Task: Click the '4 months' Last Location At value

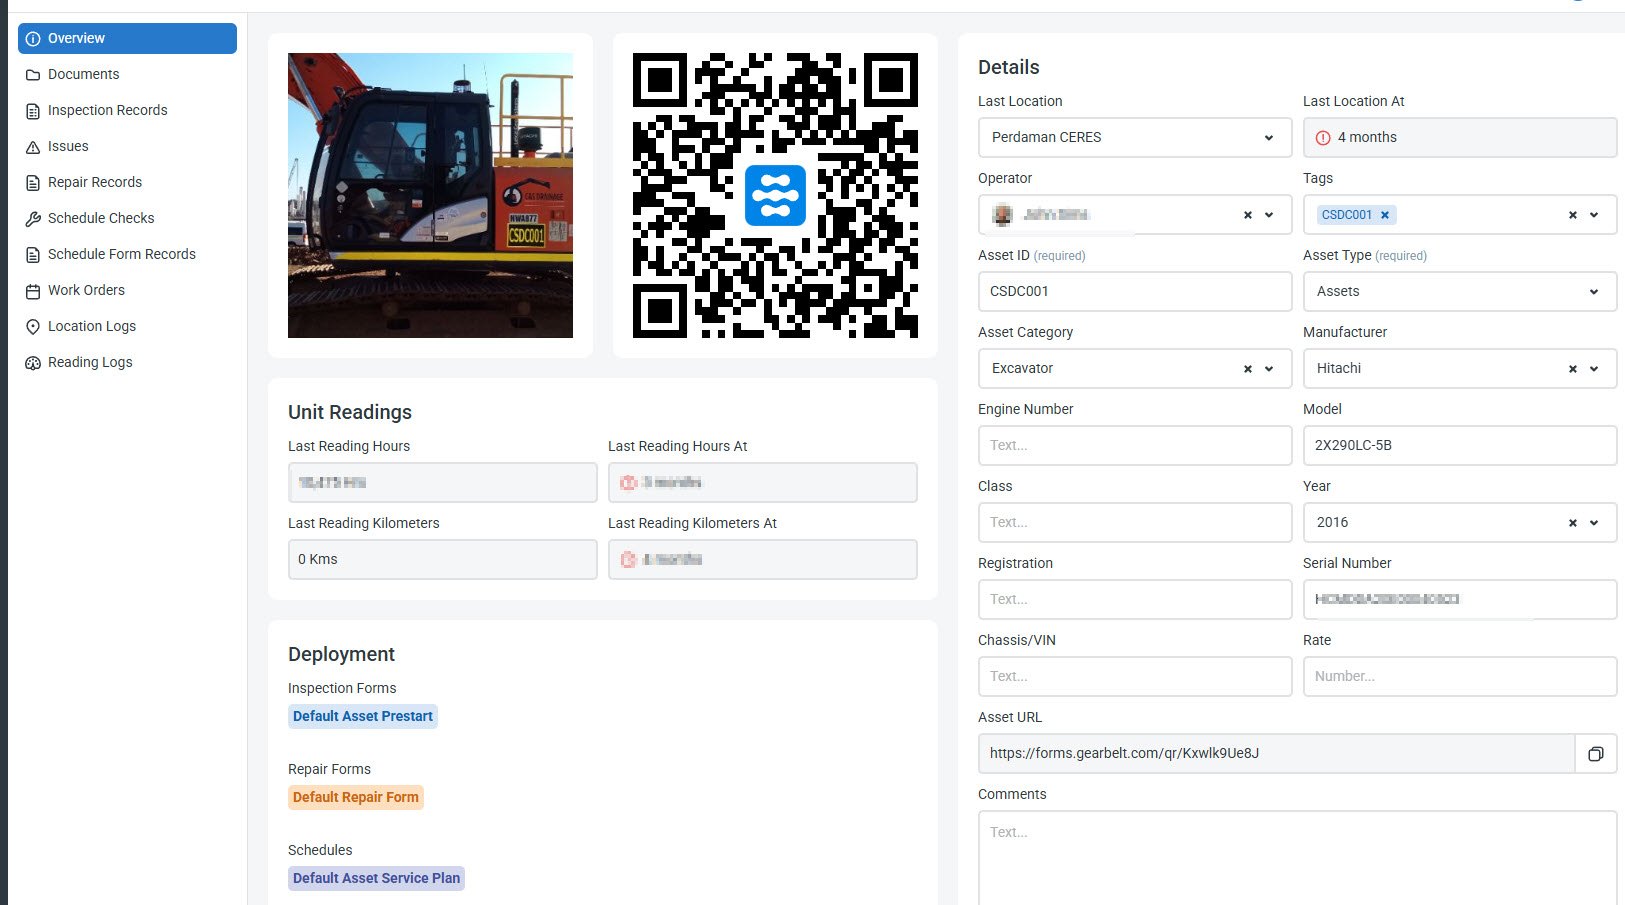Action: (1367, 138)
